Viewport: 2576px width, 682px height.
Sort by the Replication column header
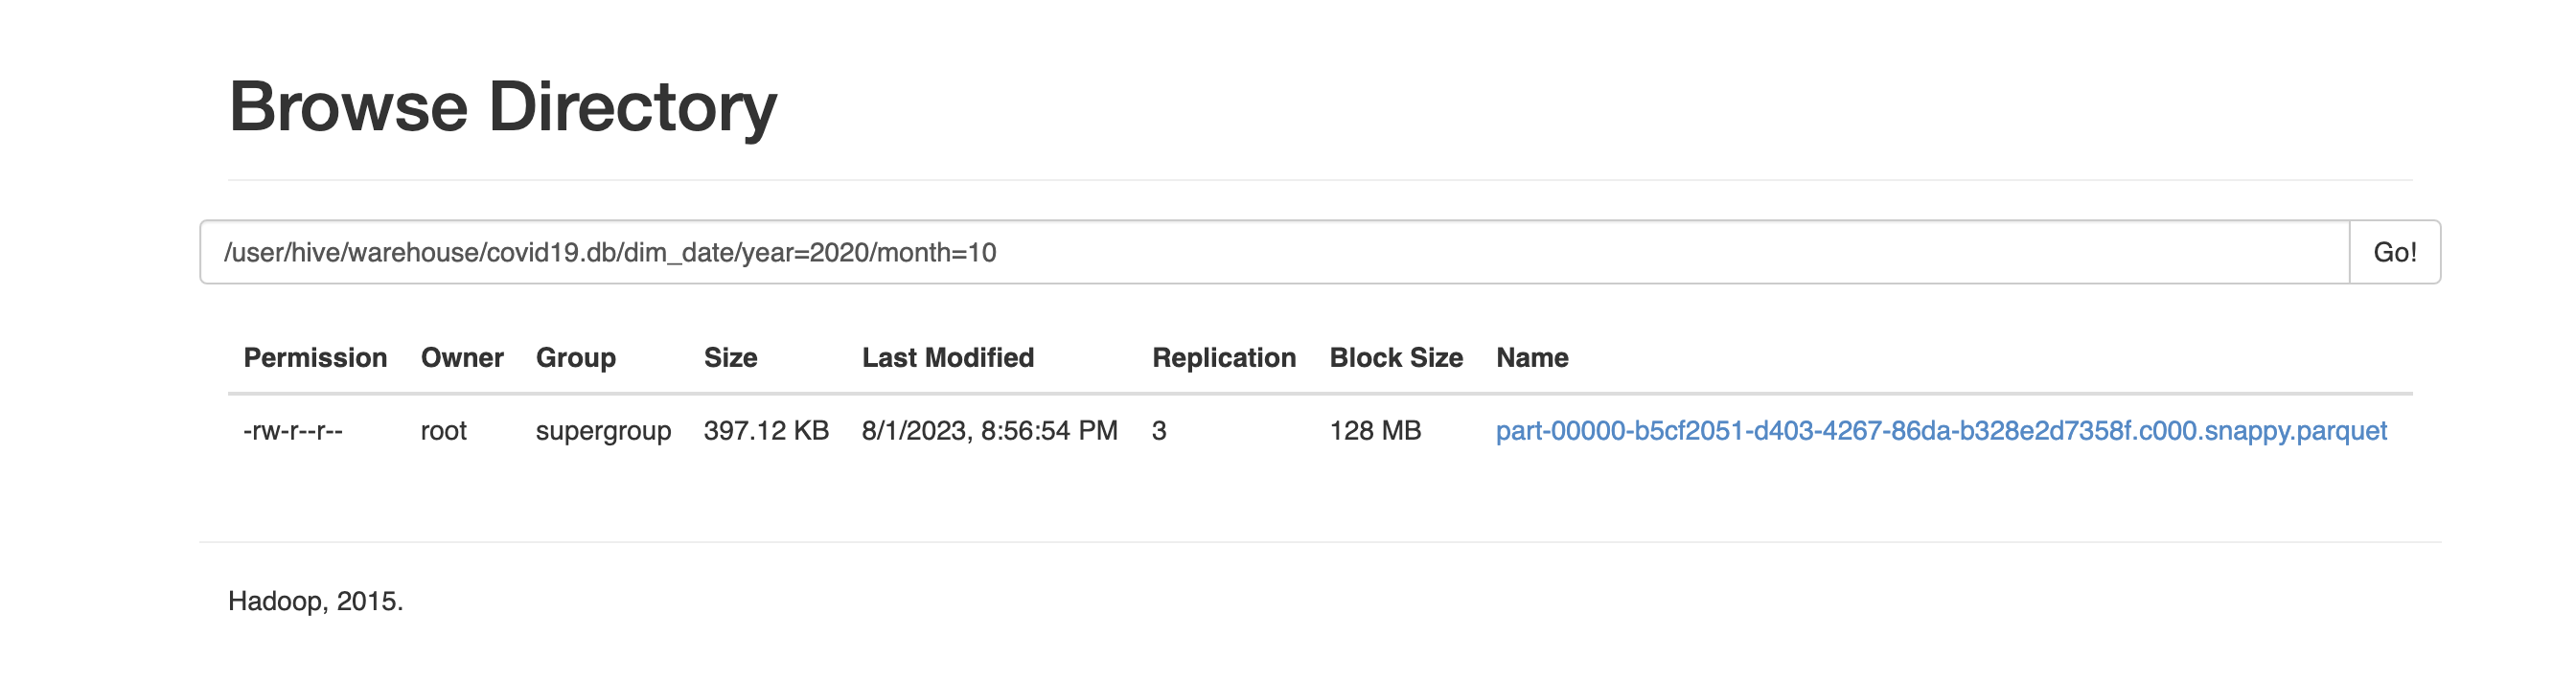tap(1225, 358)
